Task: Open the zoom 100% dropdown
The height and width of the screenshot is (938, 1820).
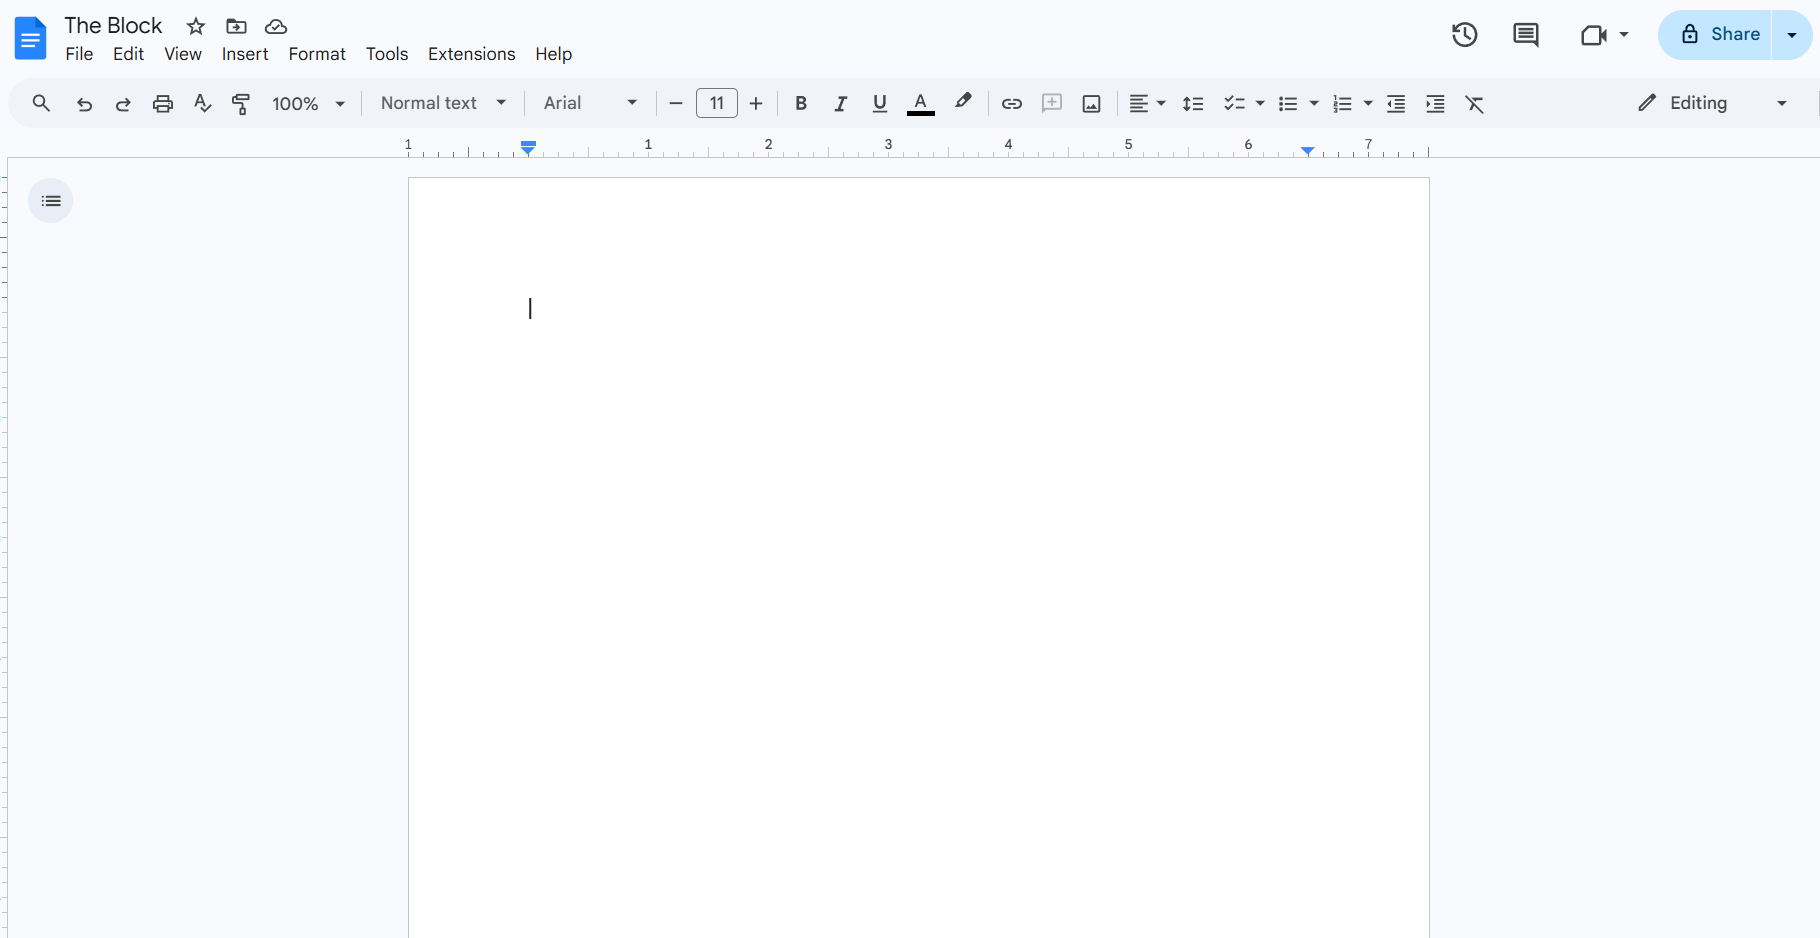Action: coord(308,104)
